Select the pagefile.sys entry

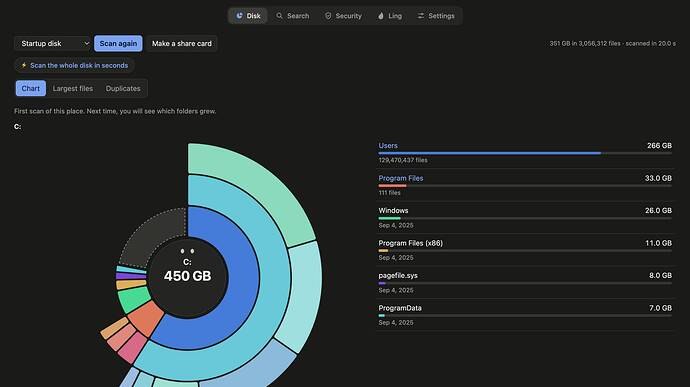tap(525, 282)
